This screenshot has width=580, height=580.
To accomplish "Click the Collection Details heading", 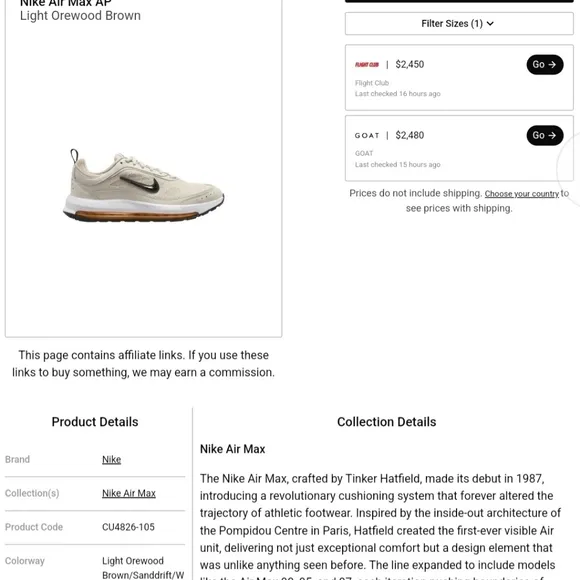I will (387, 422).
